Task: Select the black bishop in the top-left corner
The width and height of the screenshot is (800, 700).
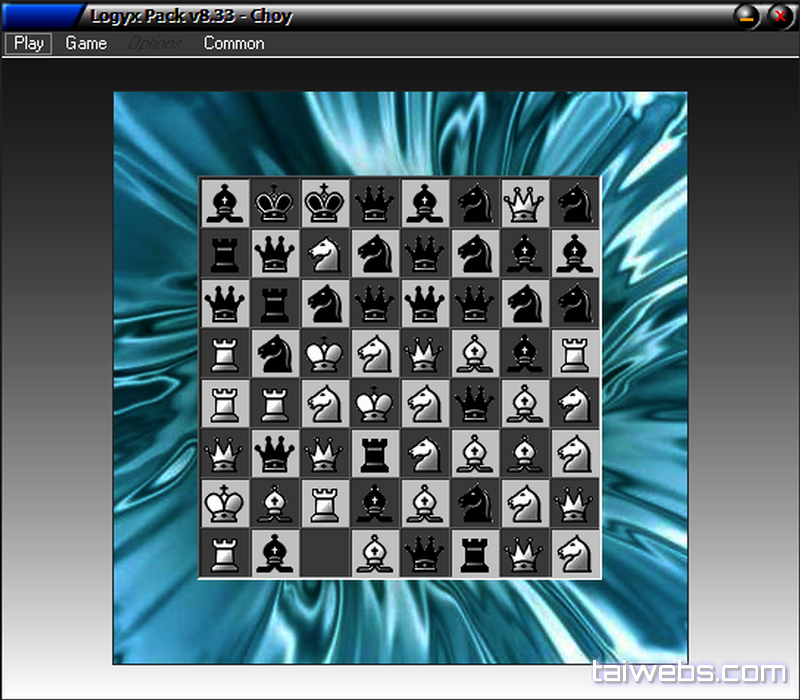Action: click(x=225, y=202)
